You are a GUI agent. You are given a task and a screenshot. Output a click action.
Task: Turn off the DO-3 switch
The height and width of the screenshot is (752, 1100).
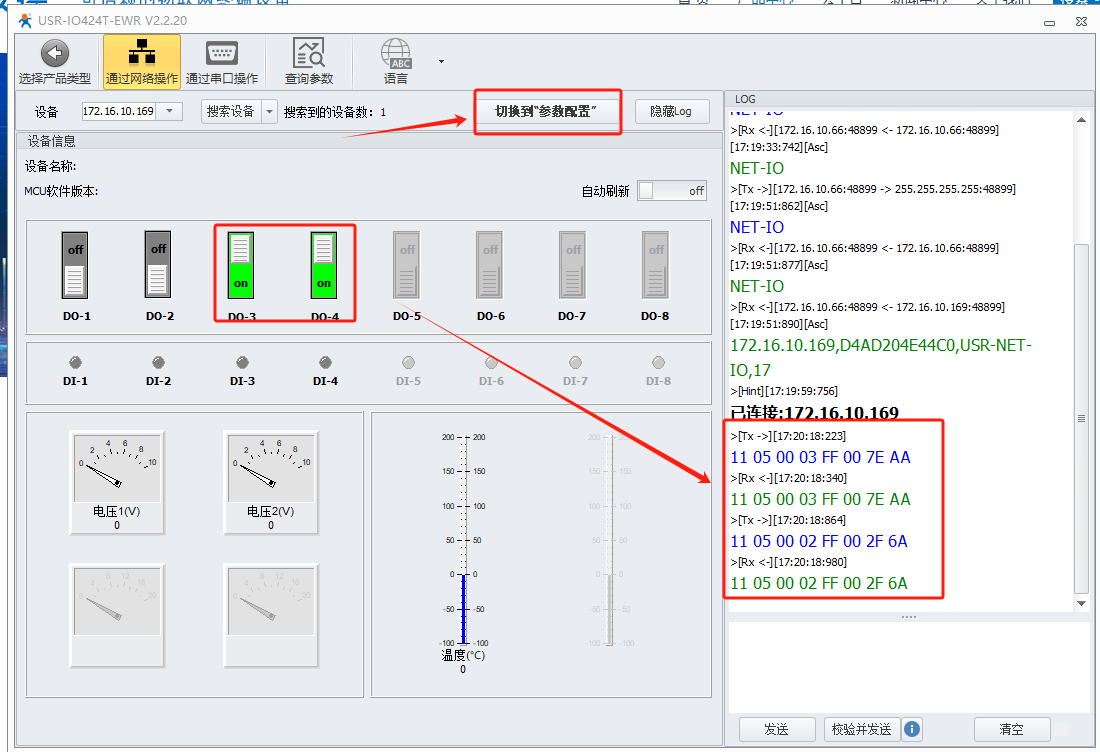pyautogui.click(x=241, y=265)
